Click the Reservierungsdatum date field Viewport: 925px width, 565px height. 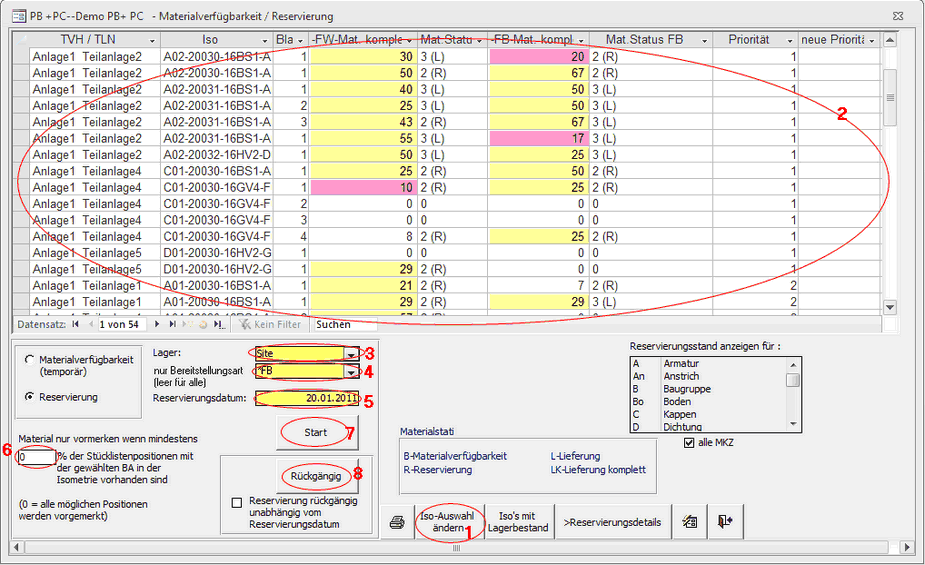[x=306, y=398]
